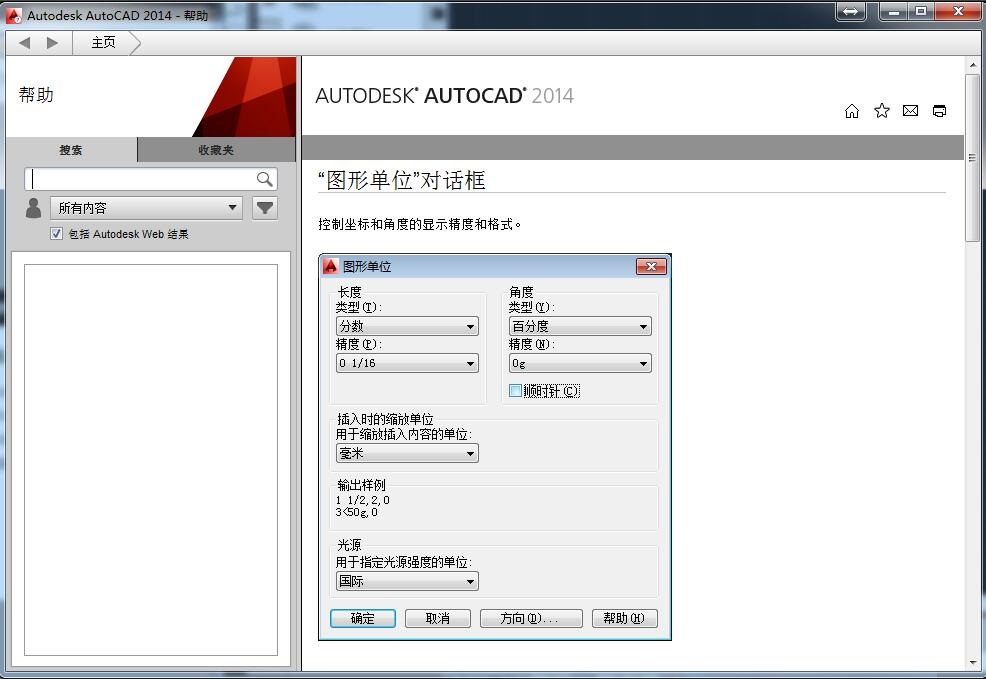Open the 主页 breadcrumb
Viewport: 986px width, 679px height.
pos(103,43)
